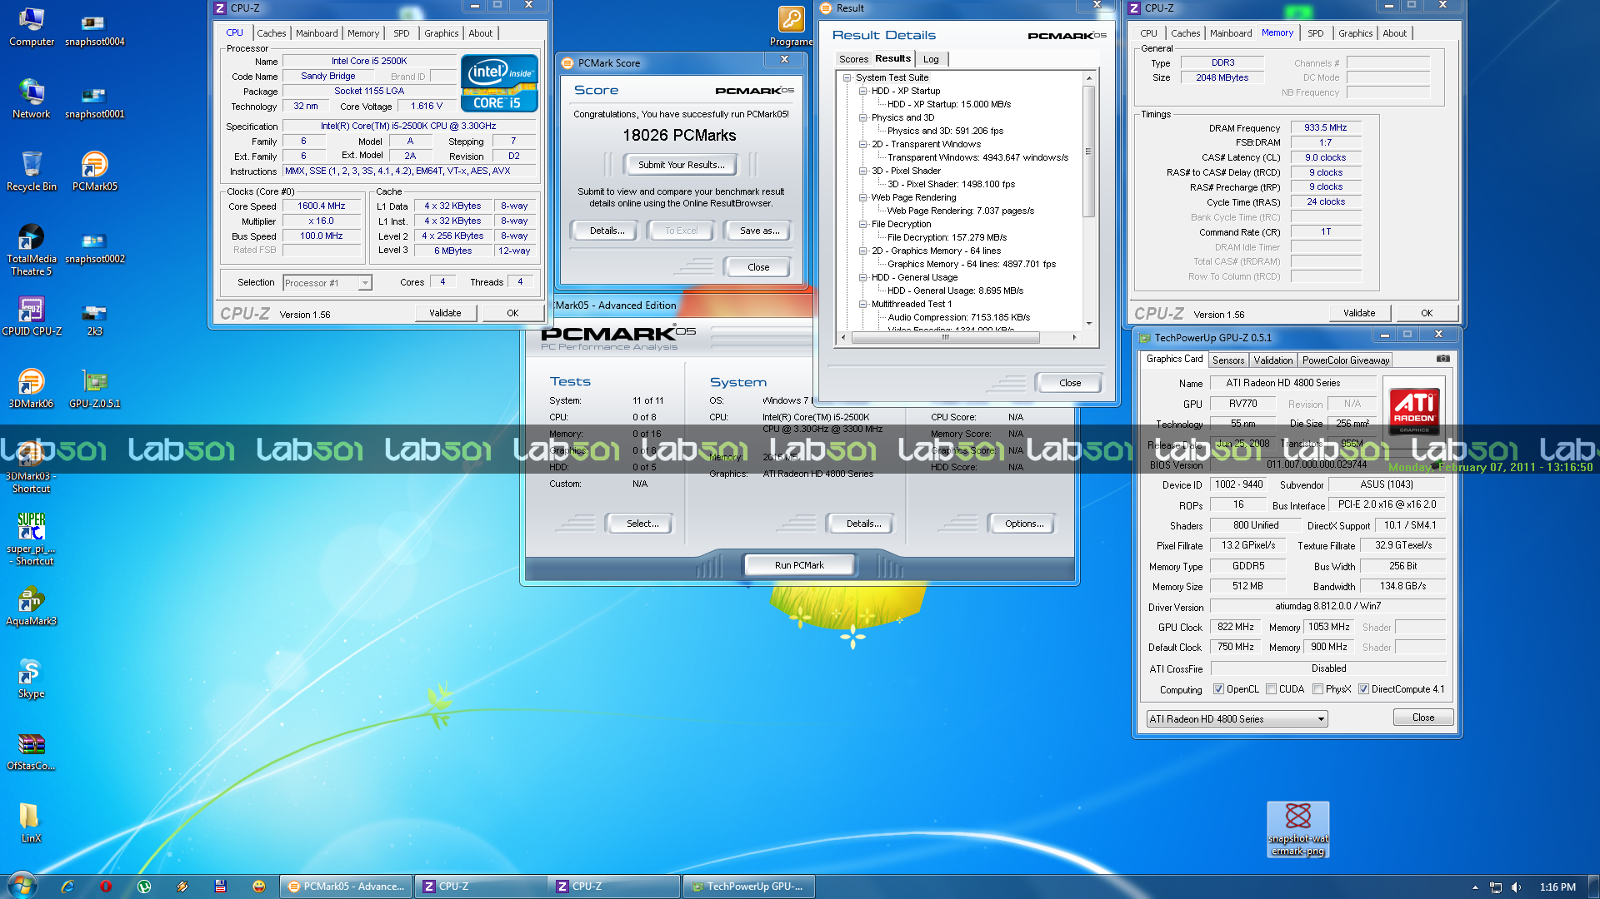
Task: Launch Internet Explorer from the taskbar
Action: click(67, 886)
